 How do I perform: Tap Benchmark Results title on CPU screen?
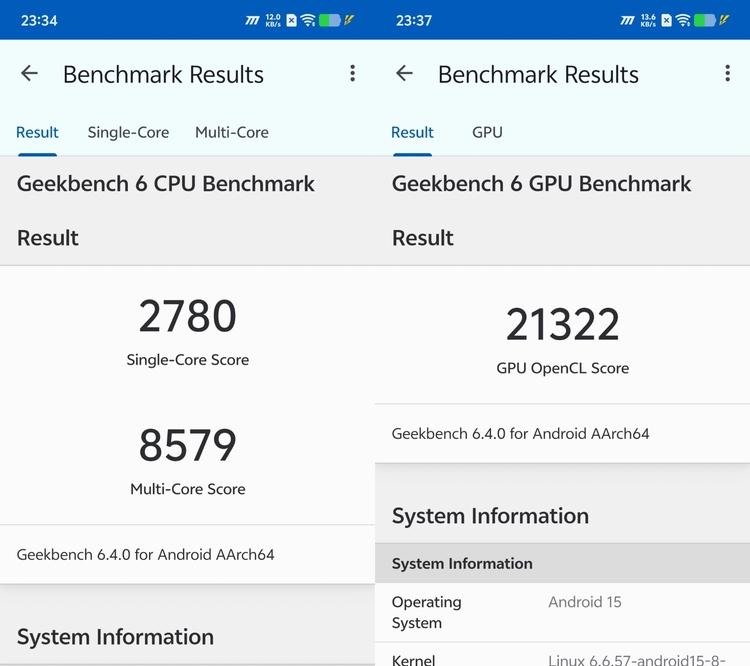point(163,75)
